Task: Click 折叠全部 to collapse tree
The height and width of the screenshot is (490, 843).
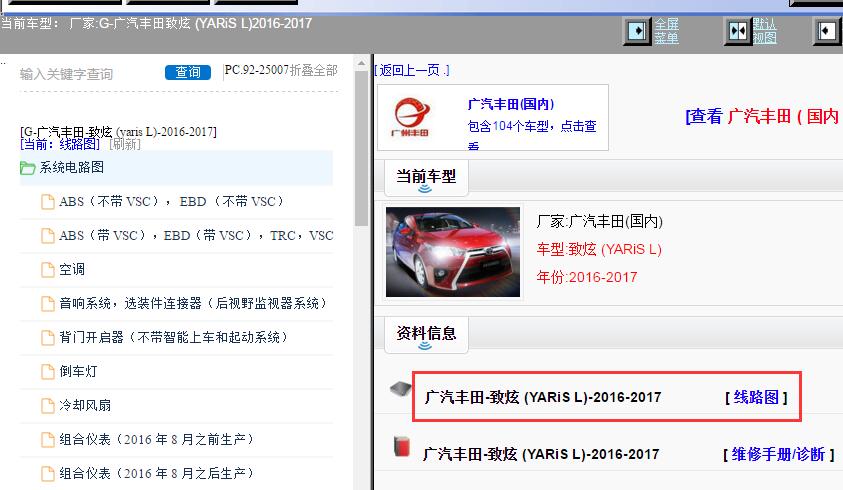Action: point(313,70)
